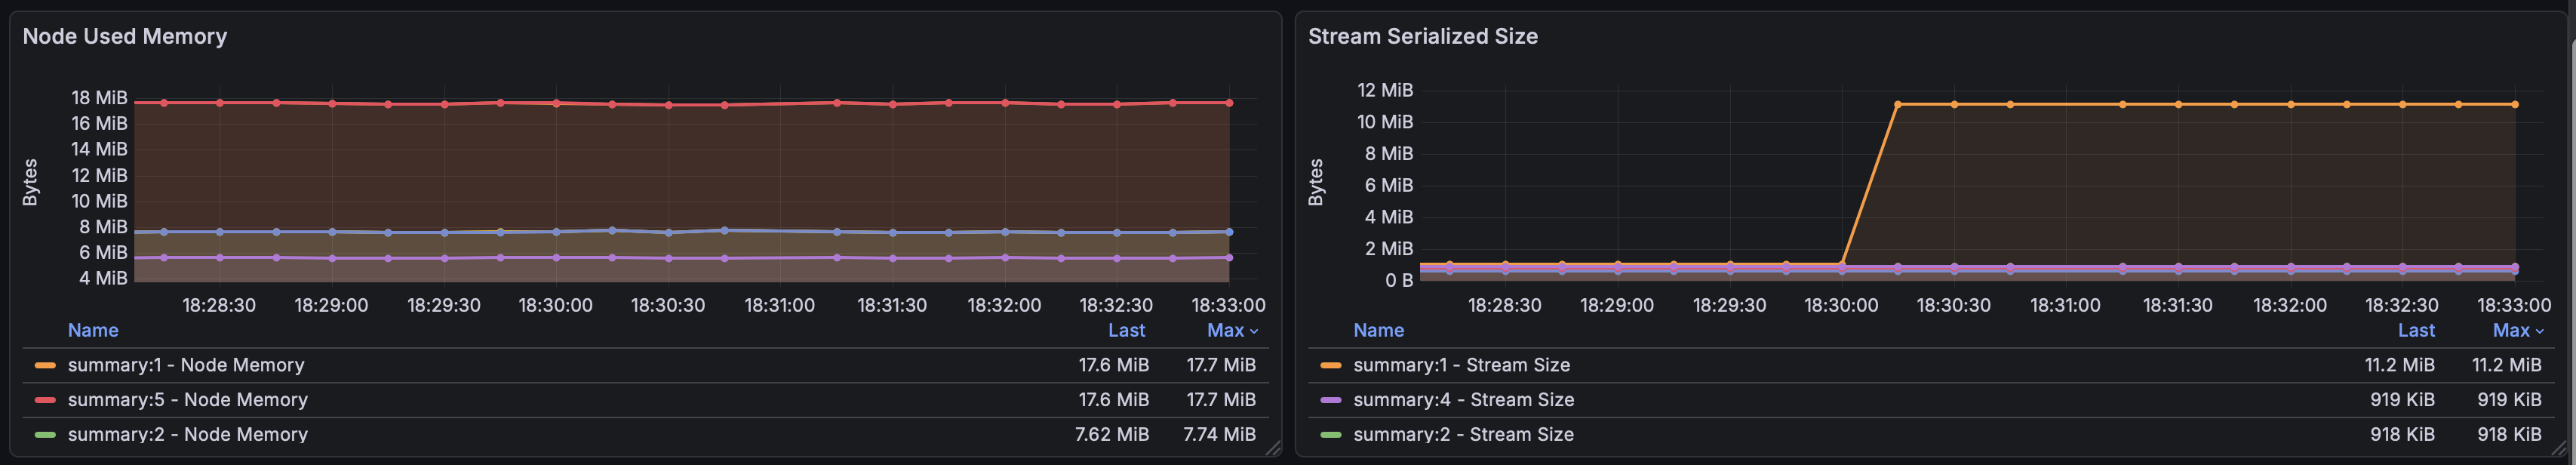
Task: Toggle the summary:4 - Stream Size series
Action: pyautogui.click(x=1463, y=400)
